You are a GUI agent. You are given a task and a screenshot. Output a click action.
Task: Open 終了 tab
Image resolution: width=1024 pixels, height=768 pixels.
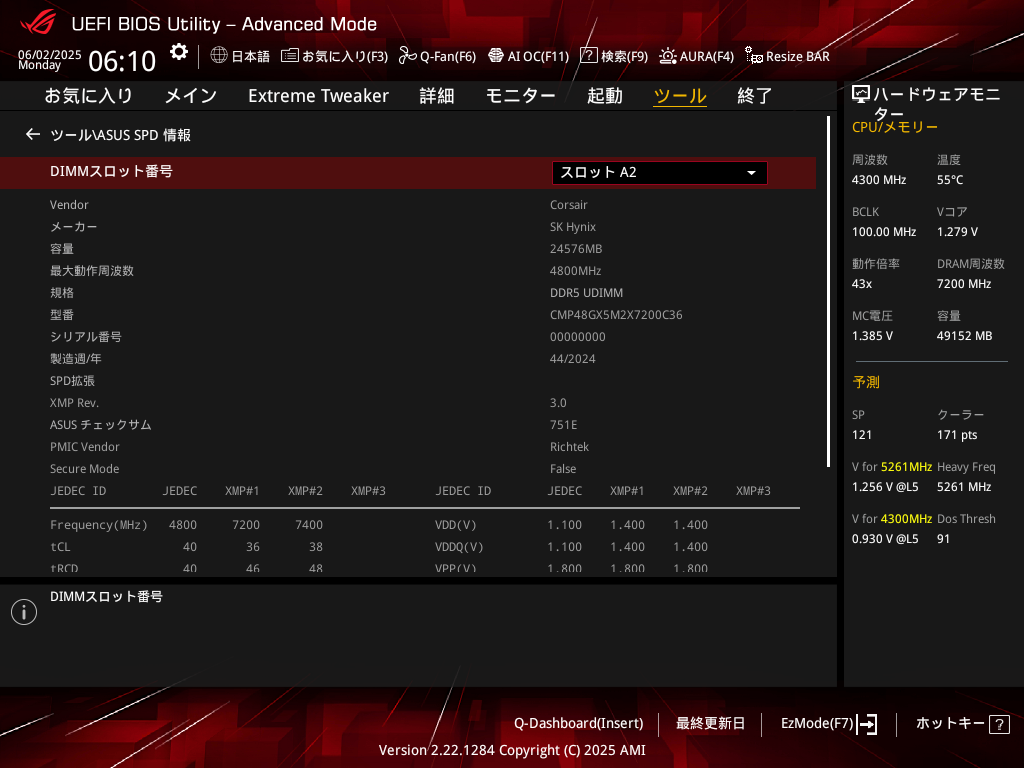point(755,96)
